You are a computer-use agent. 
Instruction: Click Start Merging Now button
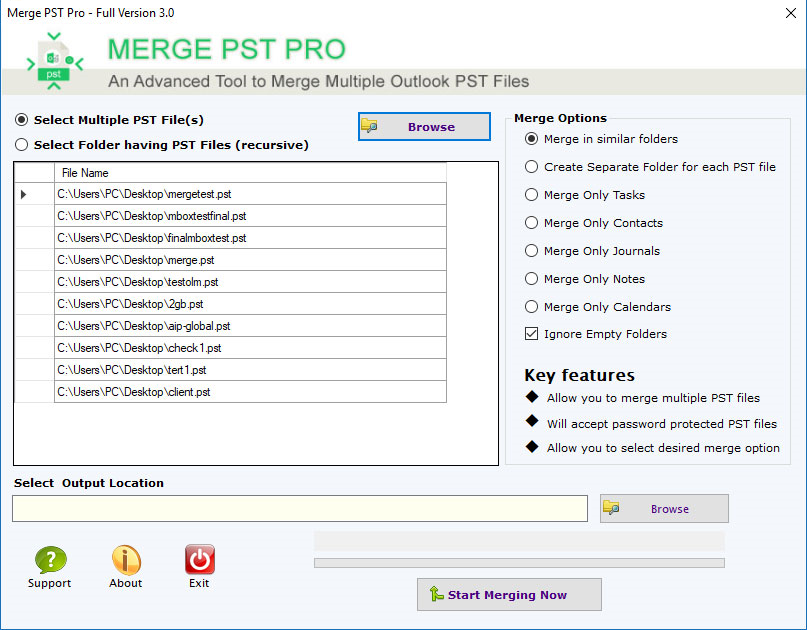509,594
